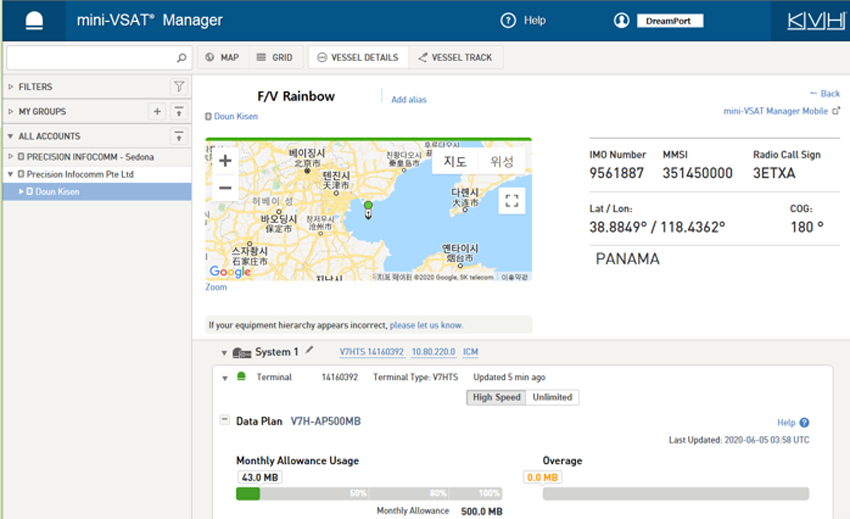This screenshot has width=850, height=519.
Task: Zoom out on the map with minus
Action: coord(226,188)
